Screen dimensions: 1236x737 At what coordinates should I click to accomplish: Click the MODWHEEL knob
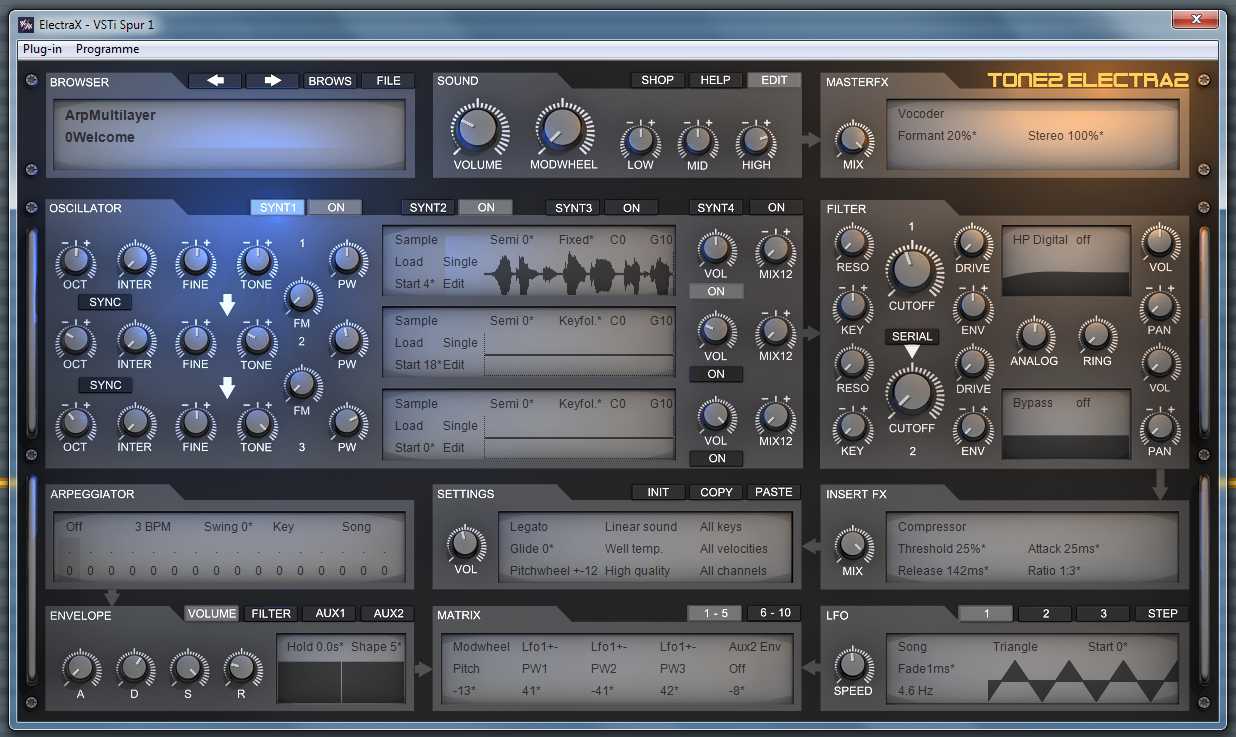[x=563, y=130]
